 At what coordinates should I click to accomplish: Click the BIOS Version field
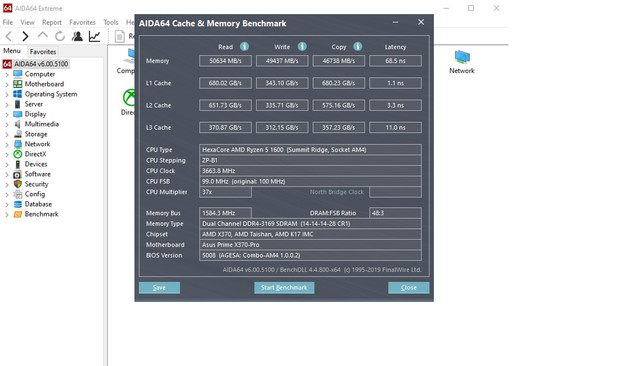(x=310, y=255)
